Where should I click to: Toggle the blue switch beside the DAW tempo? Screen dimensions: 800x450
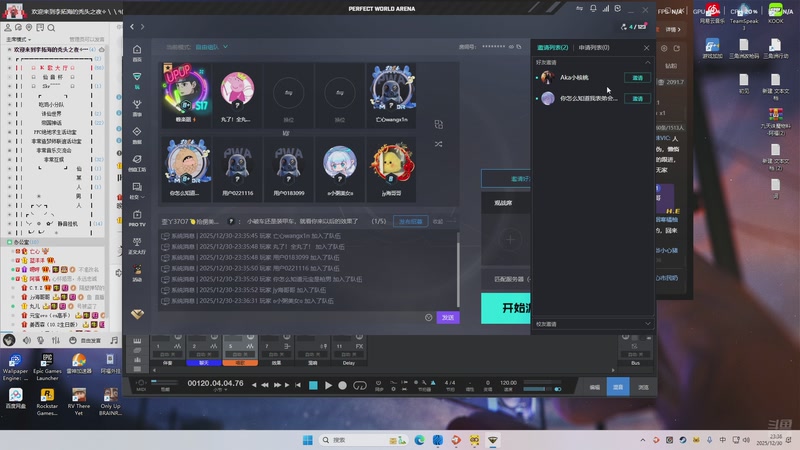pyautogui.click(x=558, y=389)
